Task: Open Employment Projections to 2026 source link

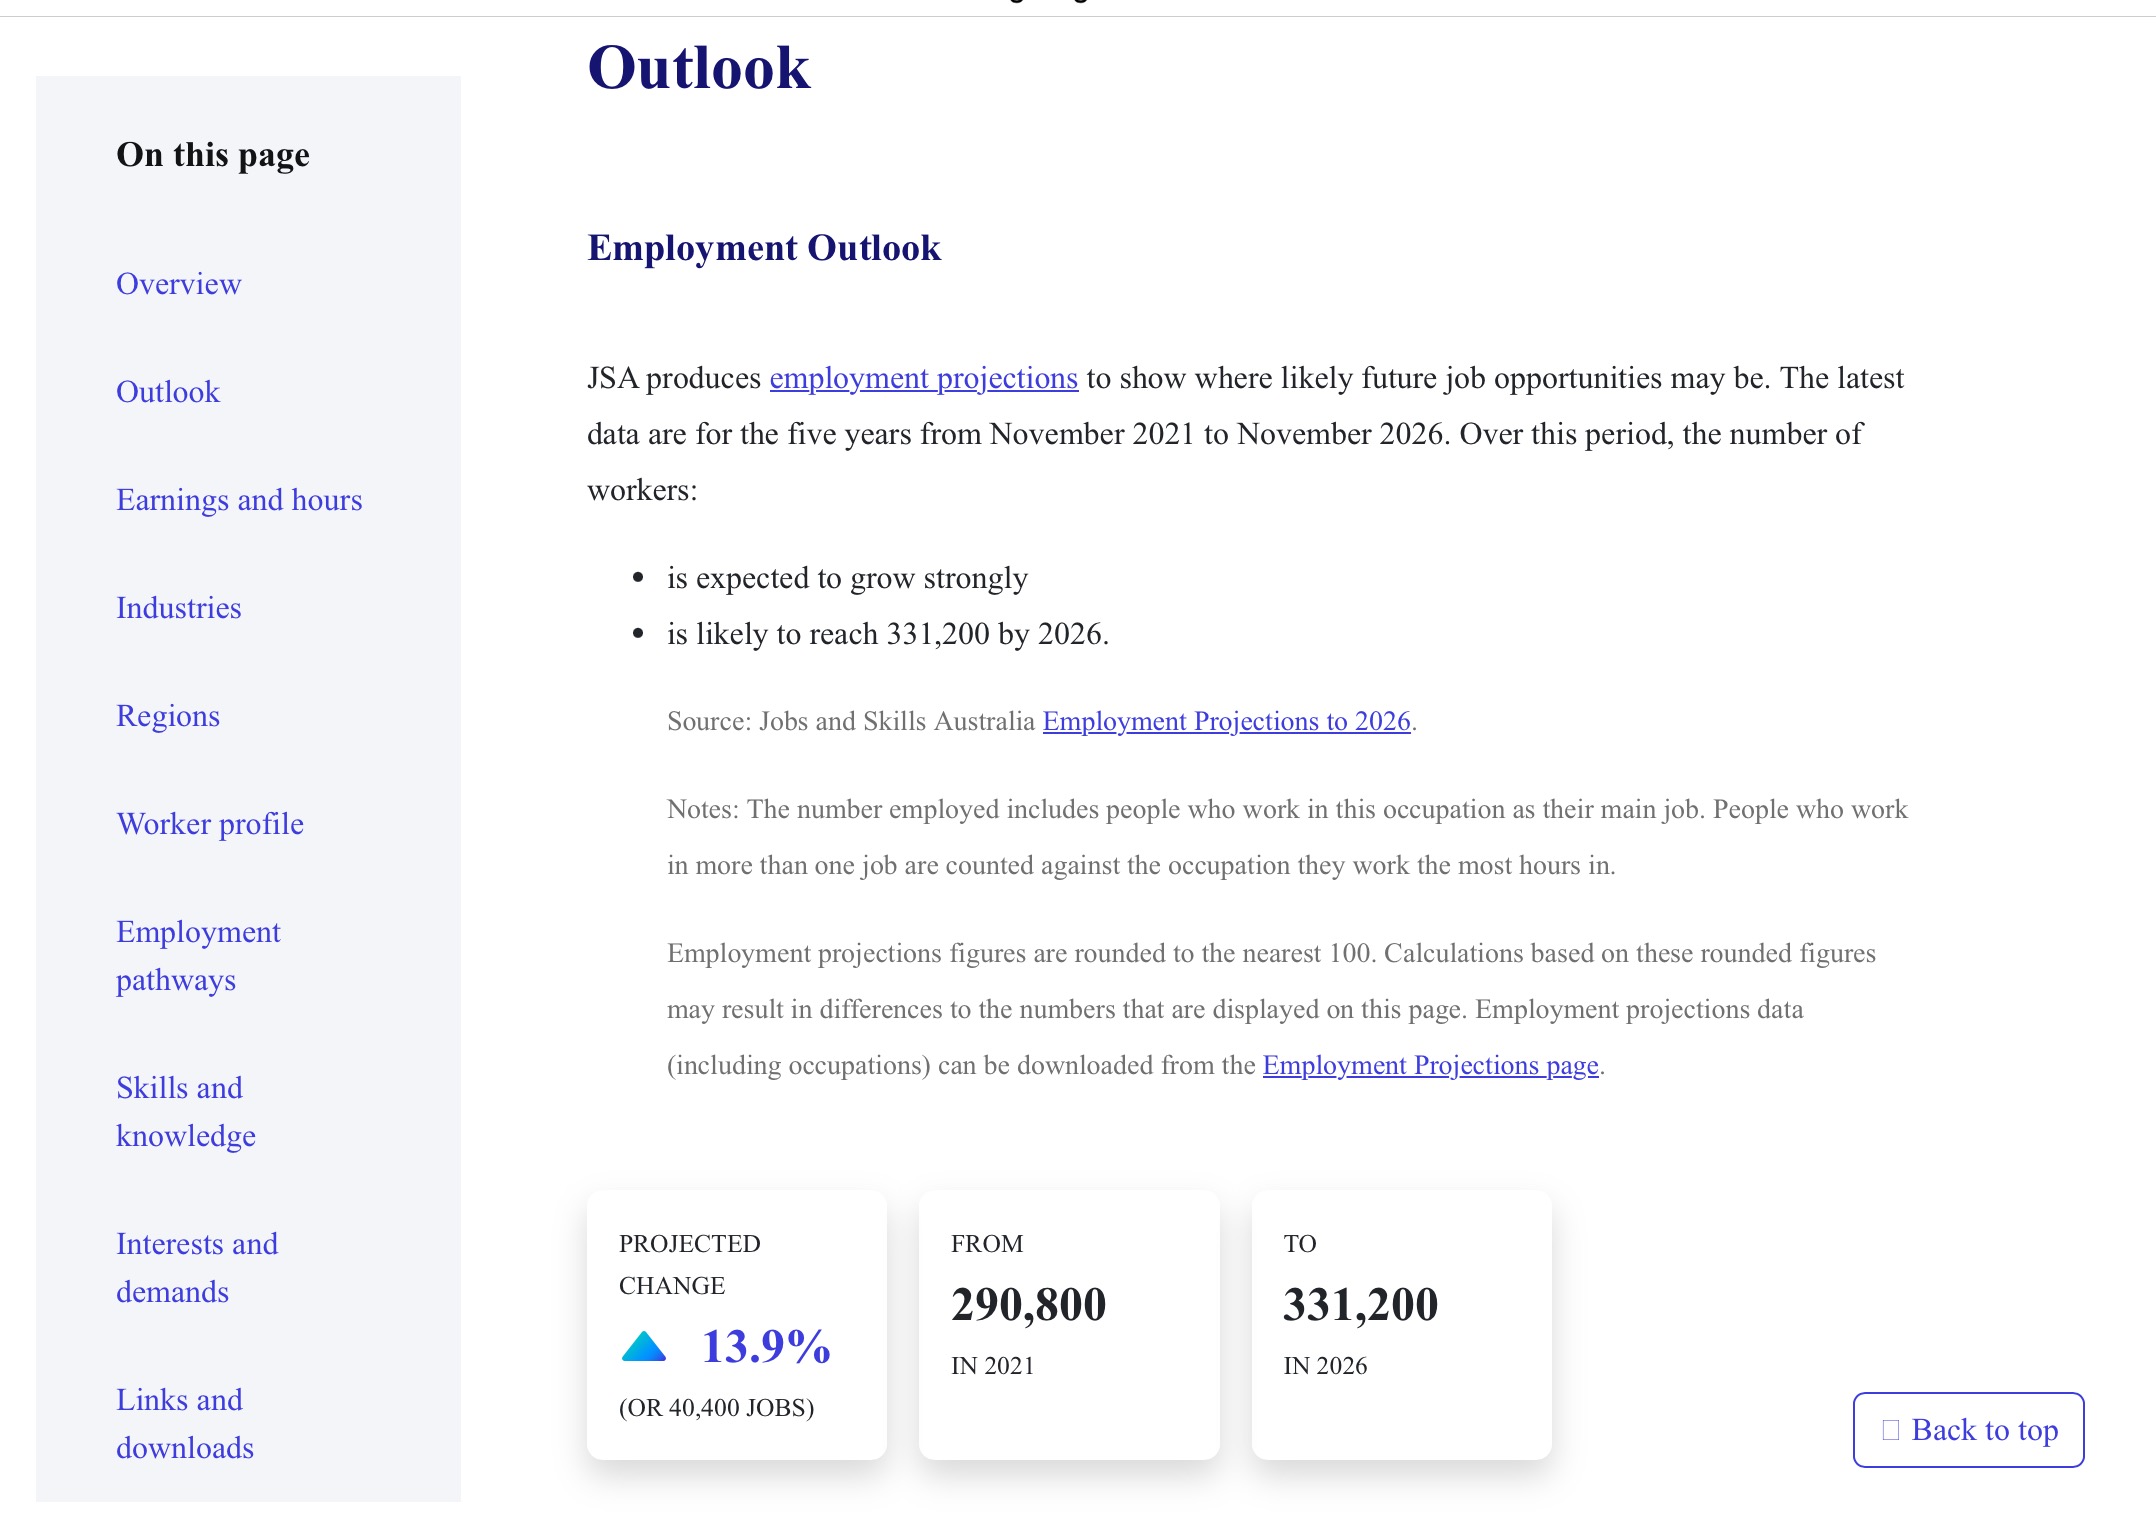Action: coord(1227,721)
